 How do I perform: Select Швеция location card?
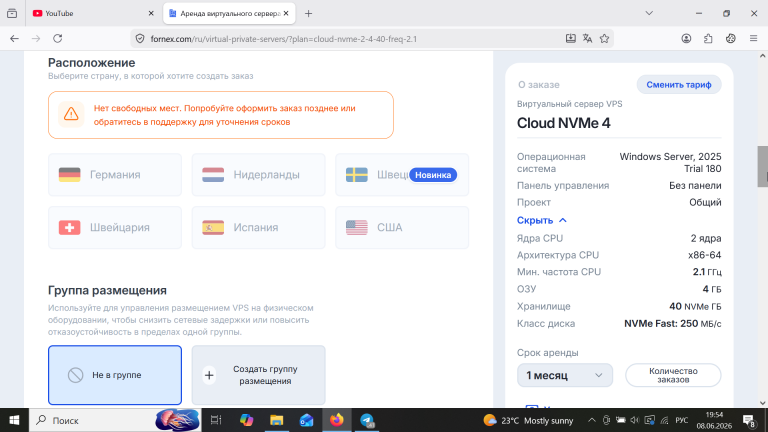(x=402, y=175)
